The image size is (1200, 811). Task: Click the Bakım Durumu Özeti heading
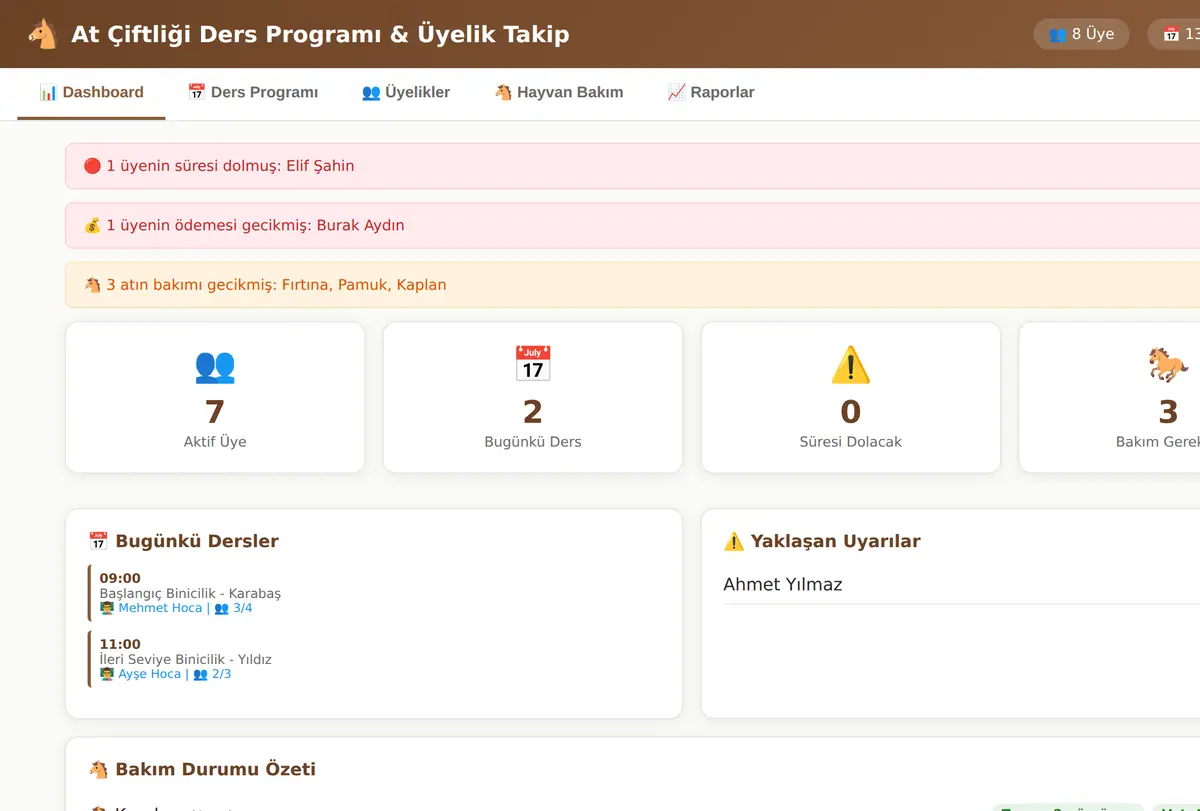point(202,769)
